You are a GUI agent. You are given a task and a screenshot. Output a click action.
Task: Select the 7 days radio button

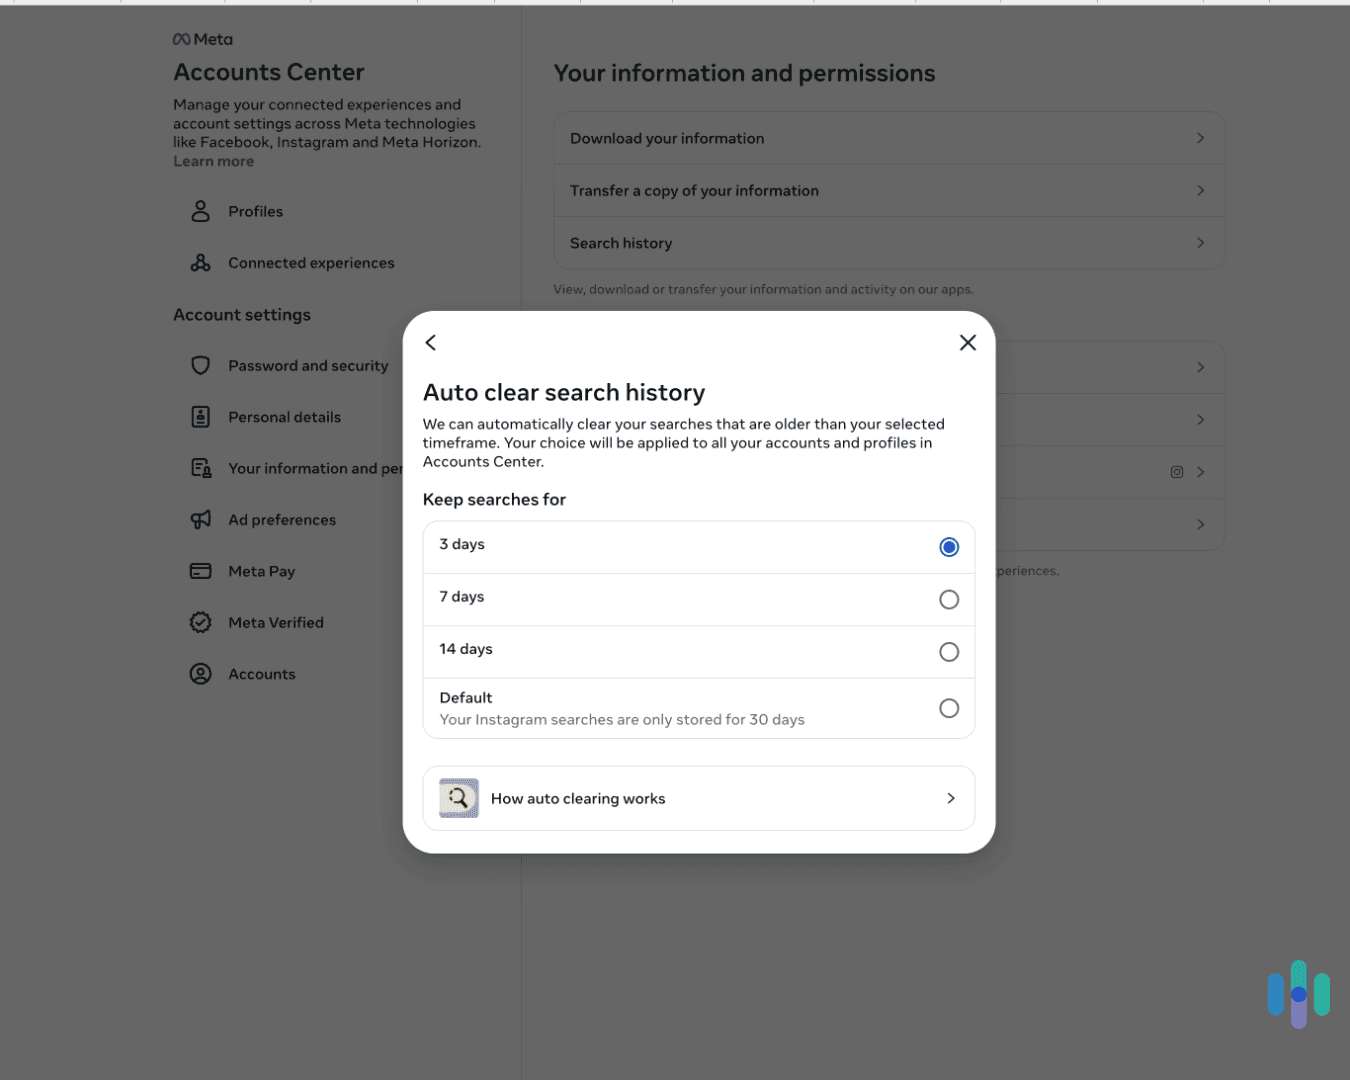point(948,599)
